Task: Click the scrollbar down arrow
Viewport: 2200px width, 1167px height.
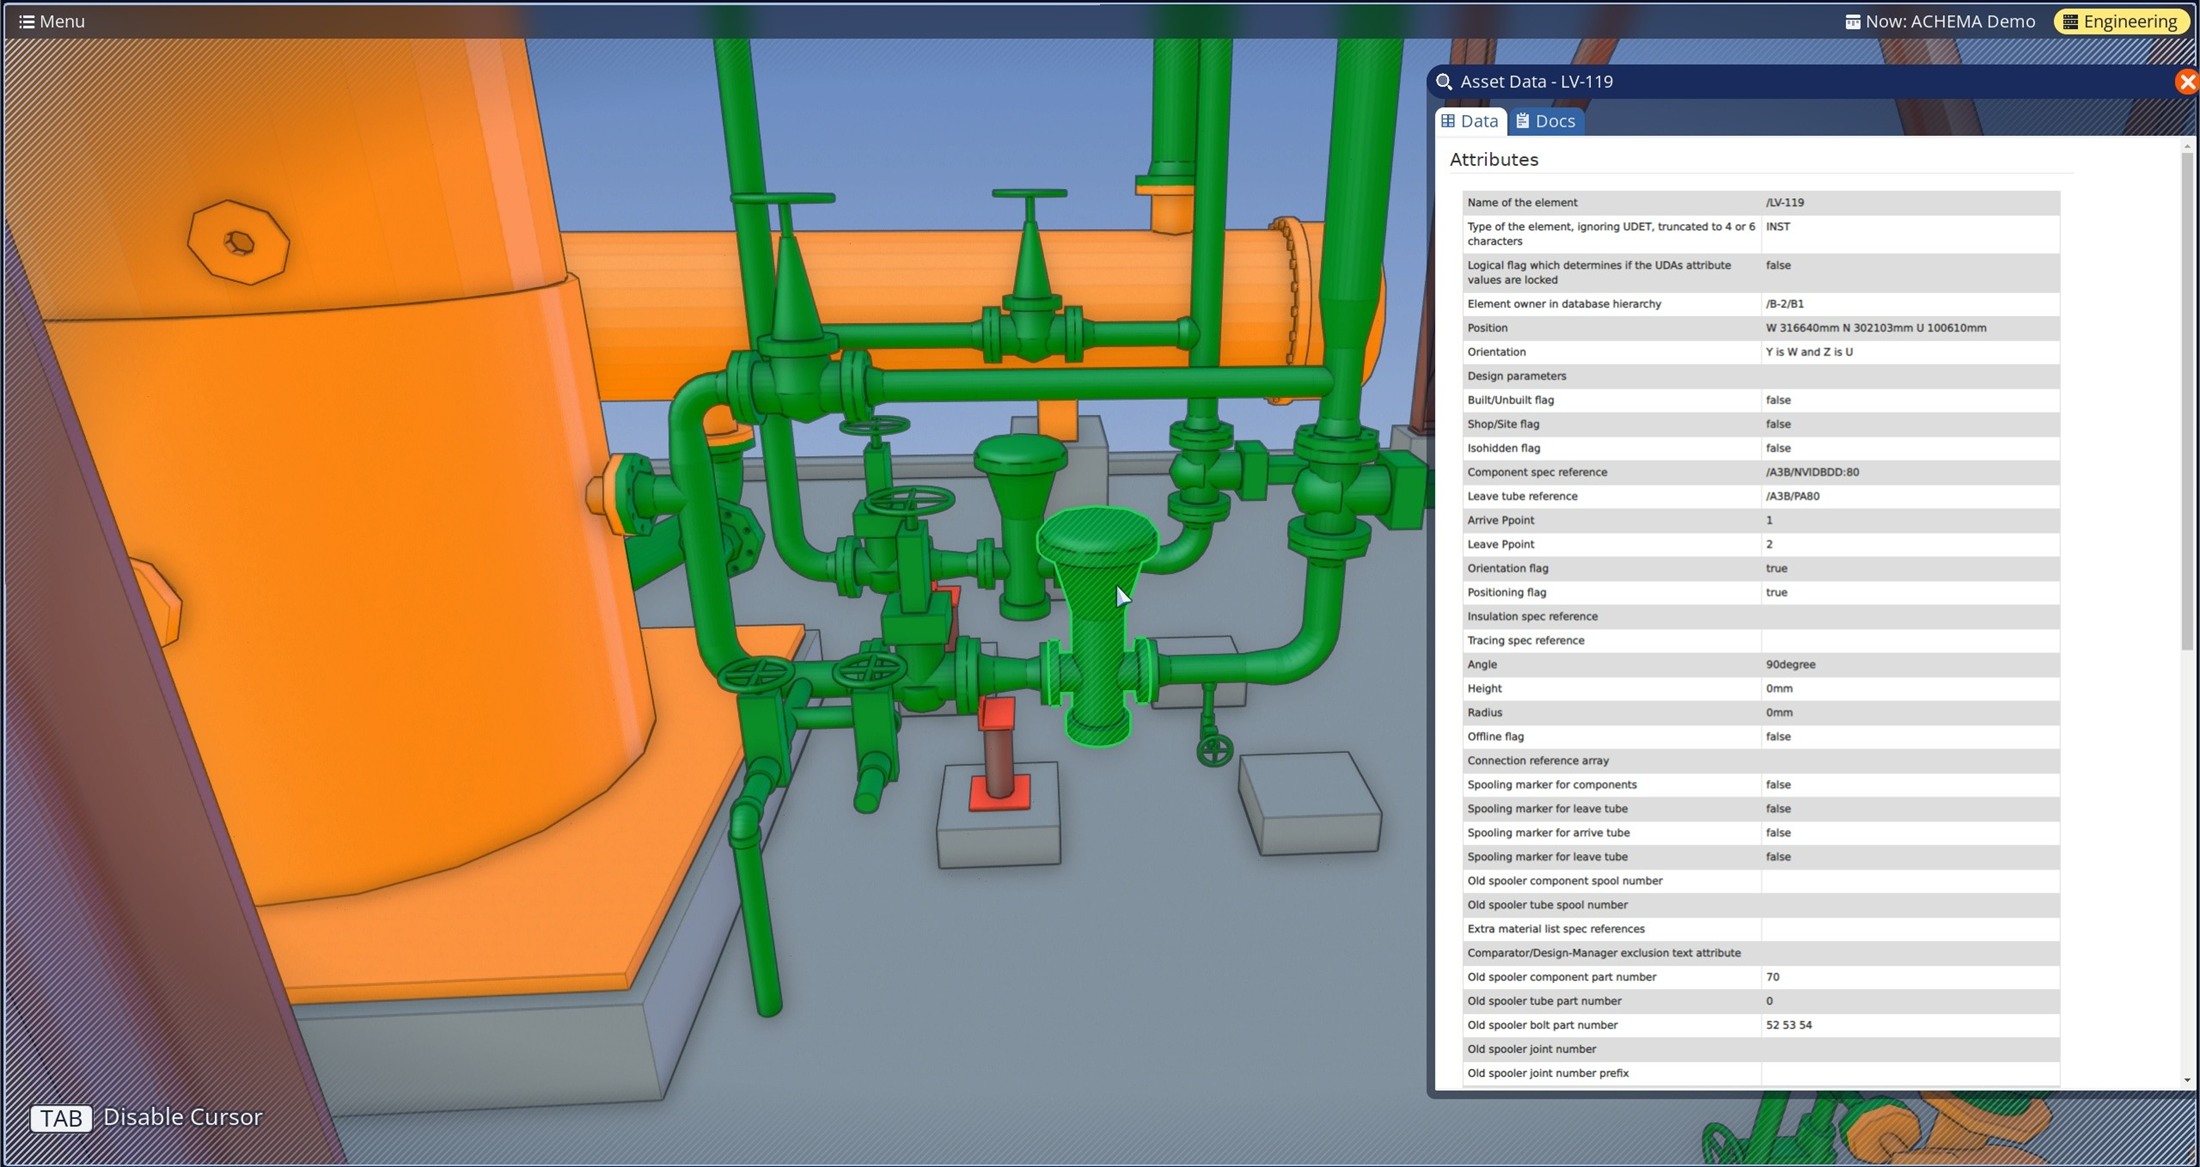Action: 2187,1080
